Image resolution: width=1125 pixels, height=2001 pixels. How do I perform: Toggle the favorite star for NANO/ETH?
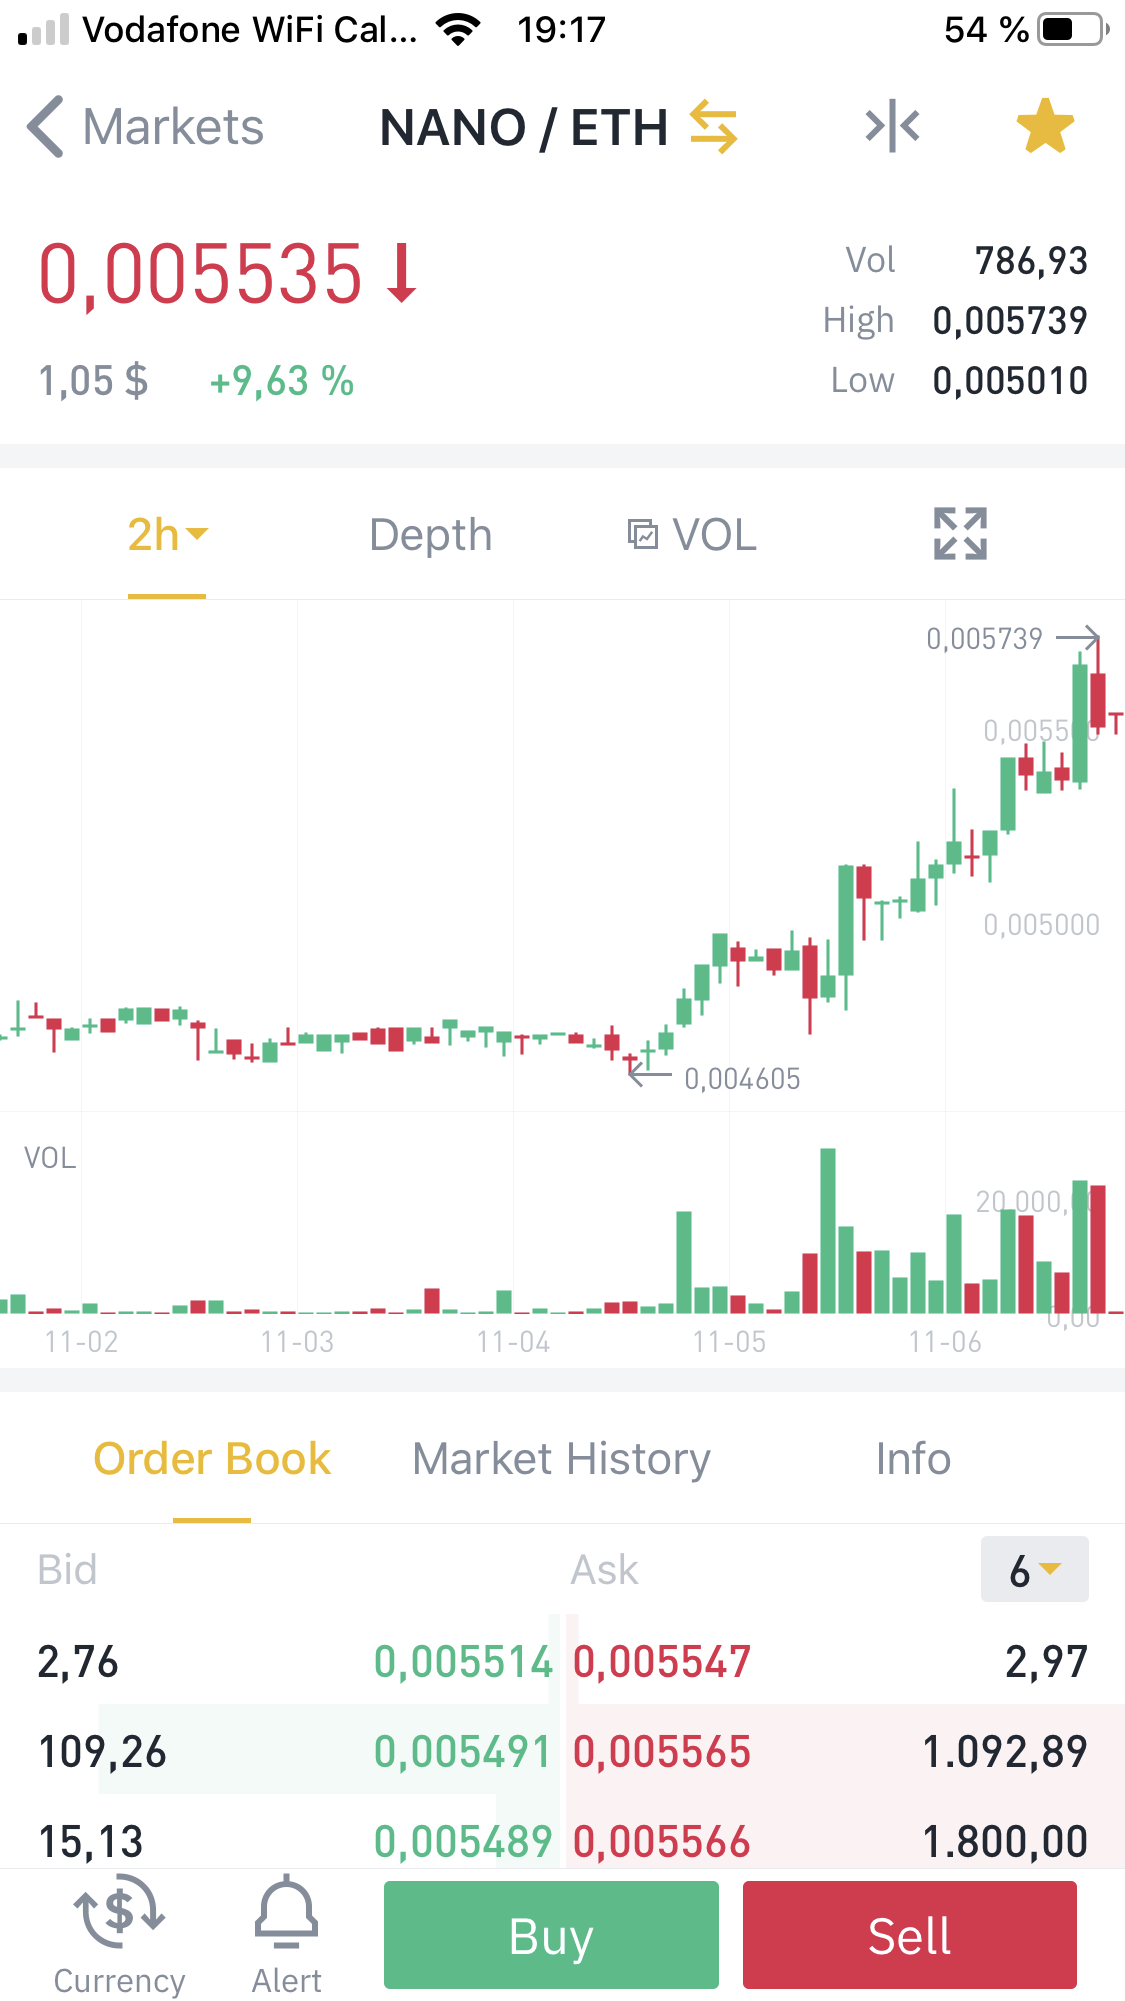pos(1045,127)
